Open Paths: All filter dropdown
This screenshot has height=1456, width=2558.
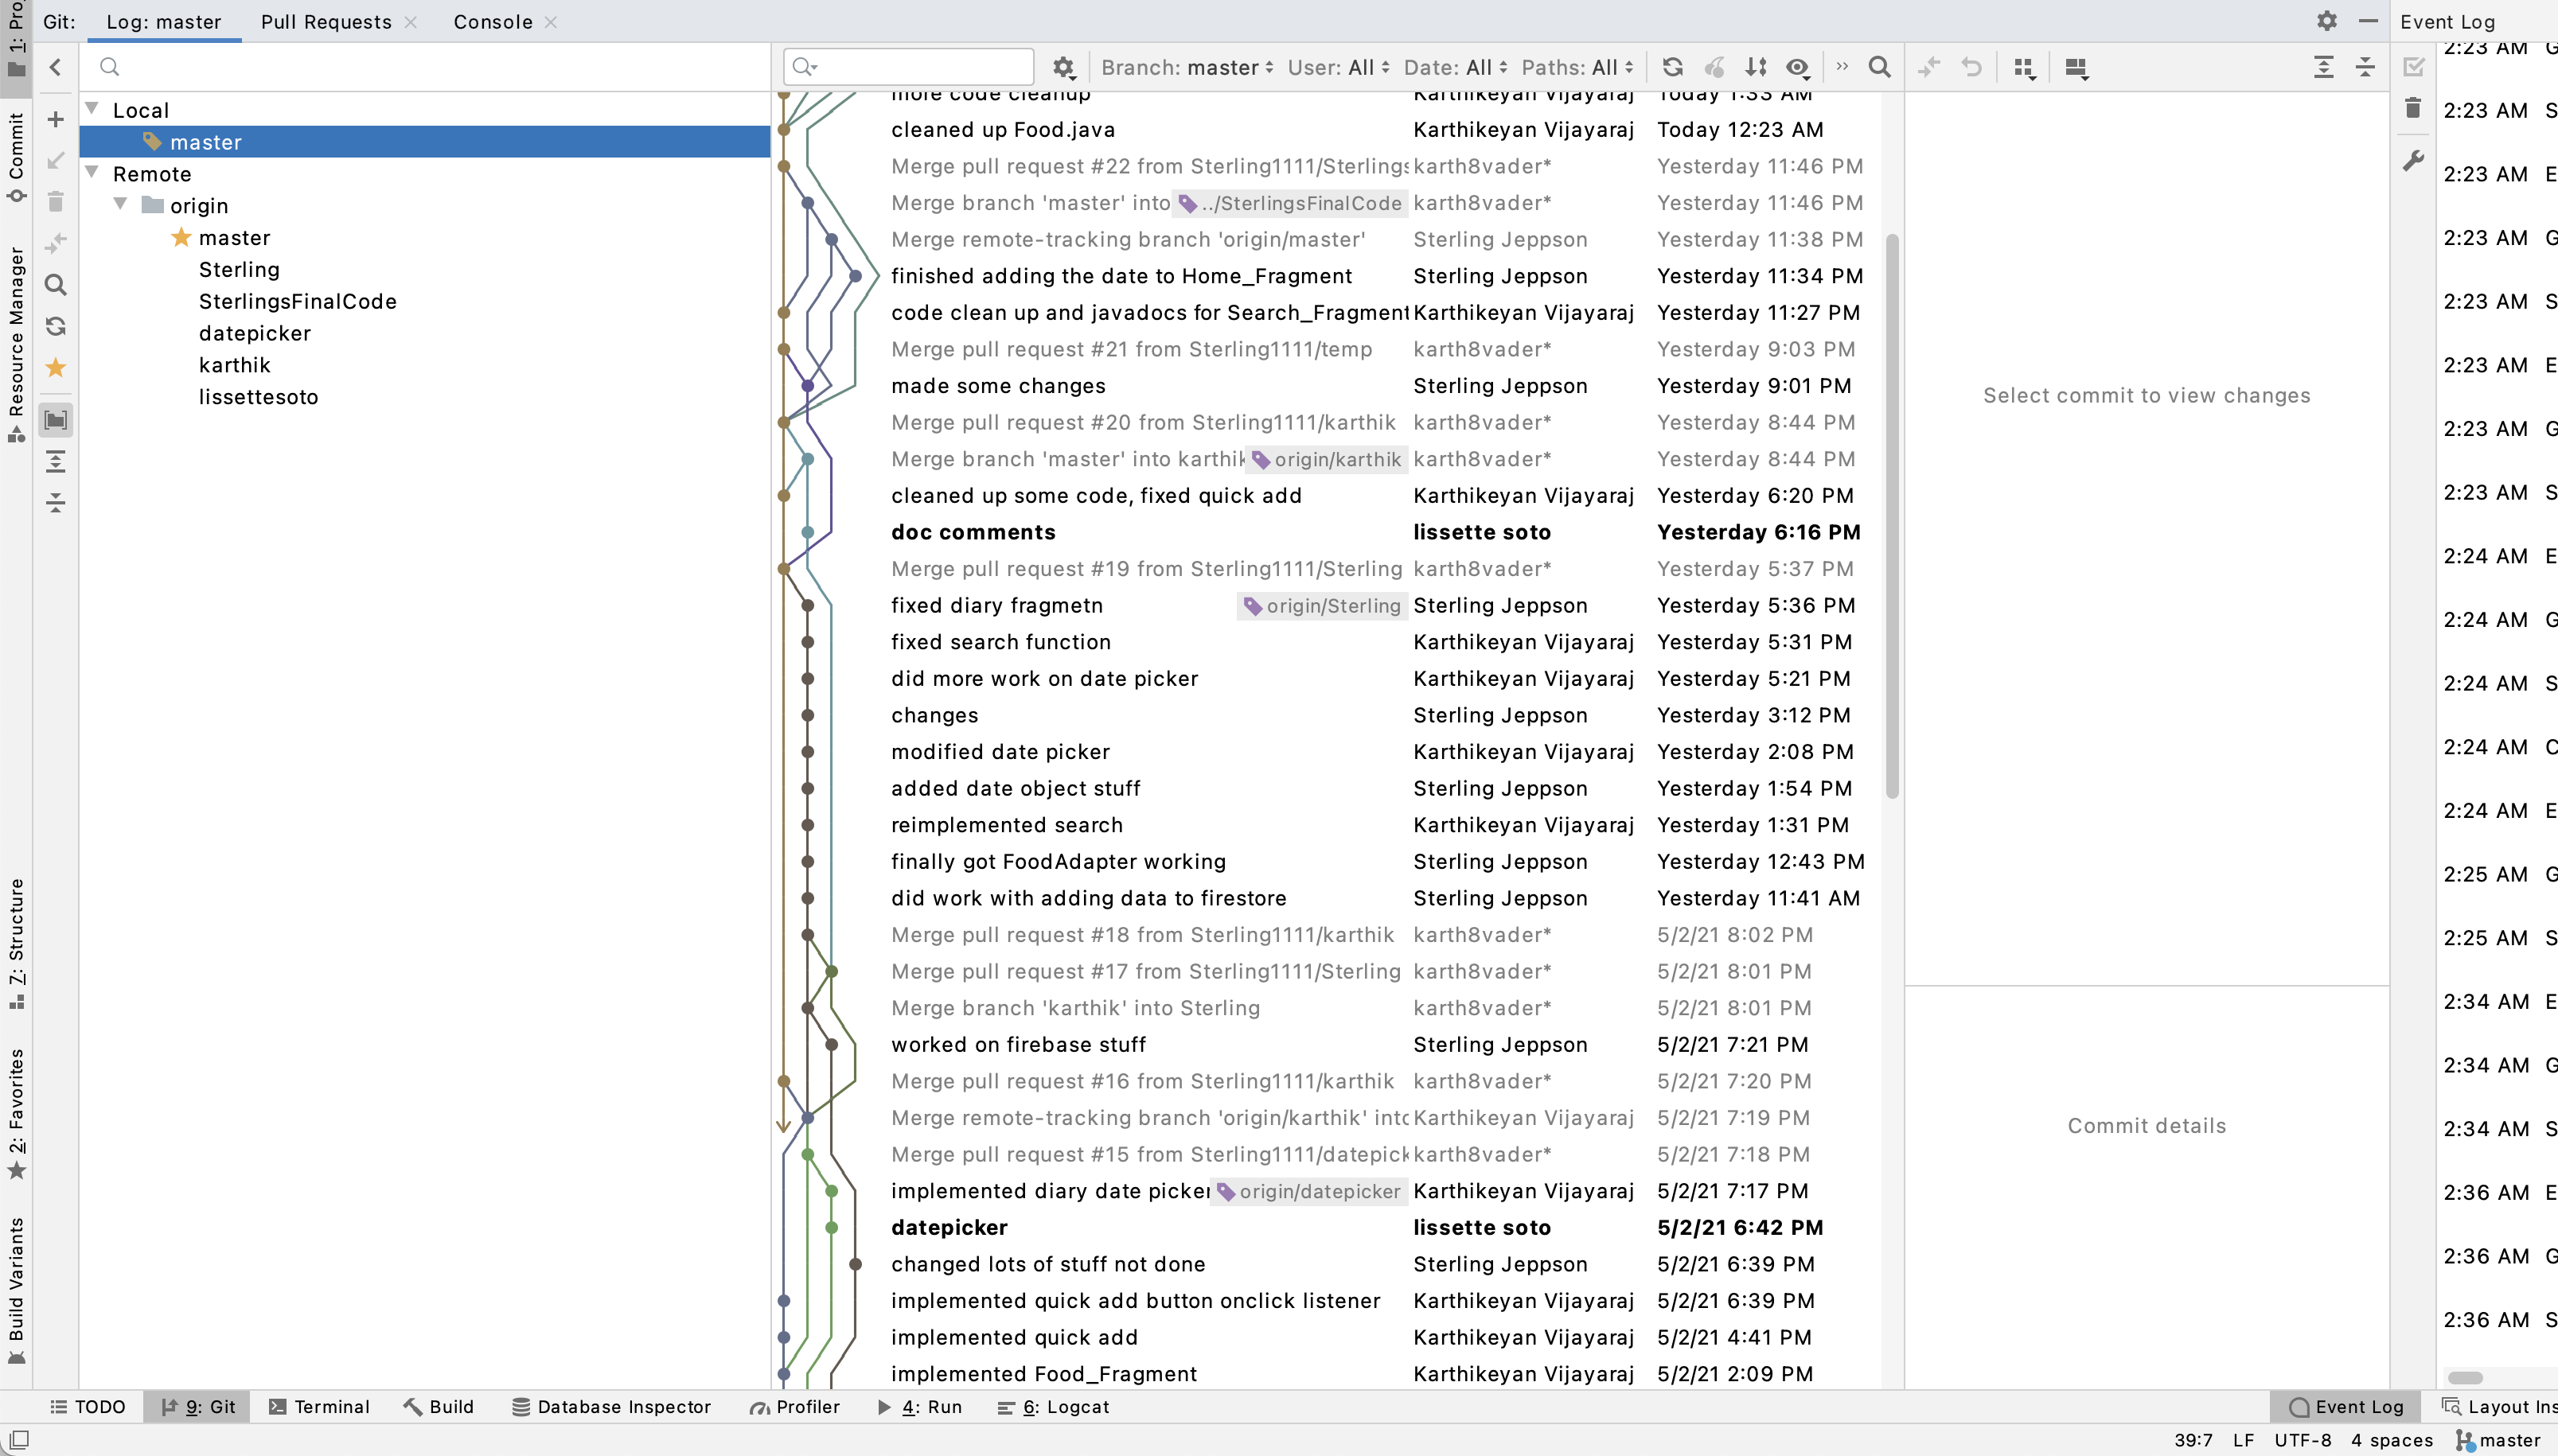[x=1577, y=67]
